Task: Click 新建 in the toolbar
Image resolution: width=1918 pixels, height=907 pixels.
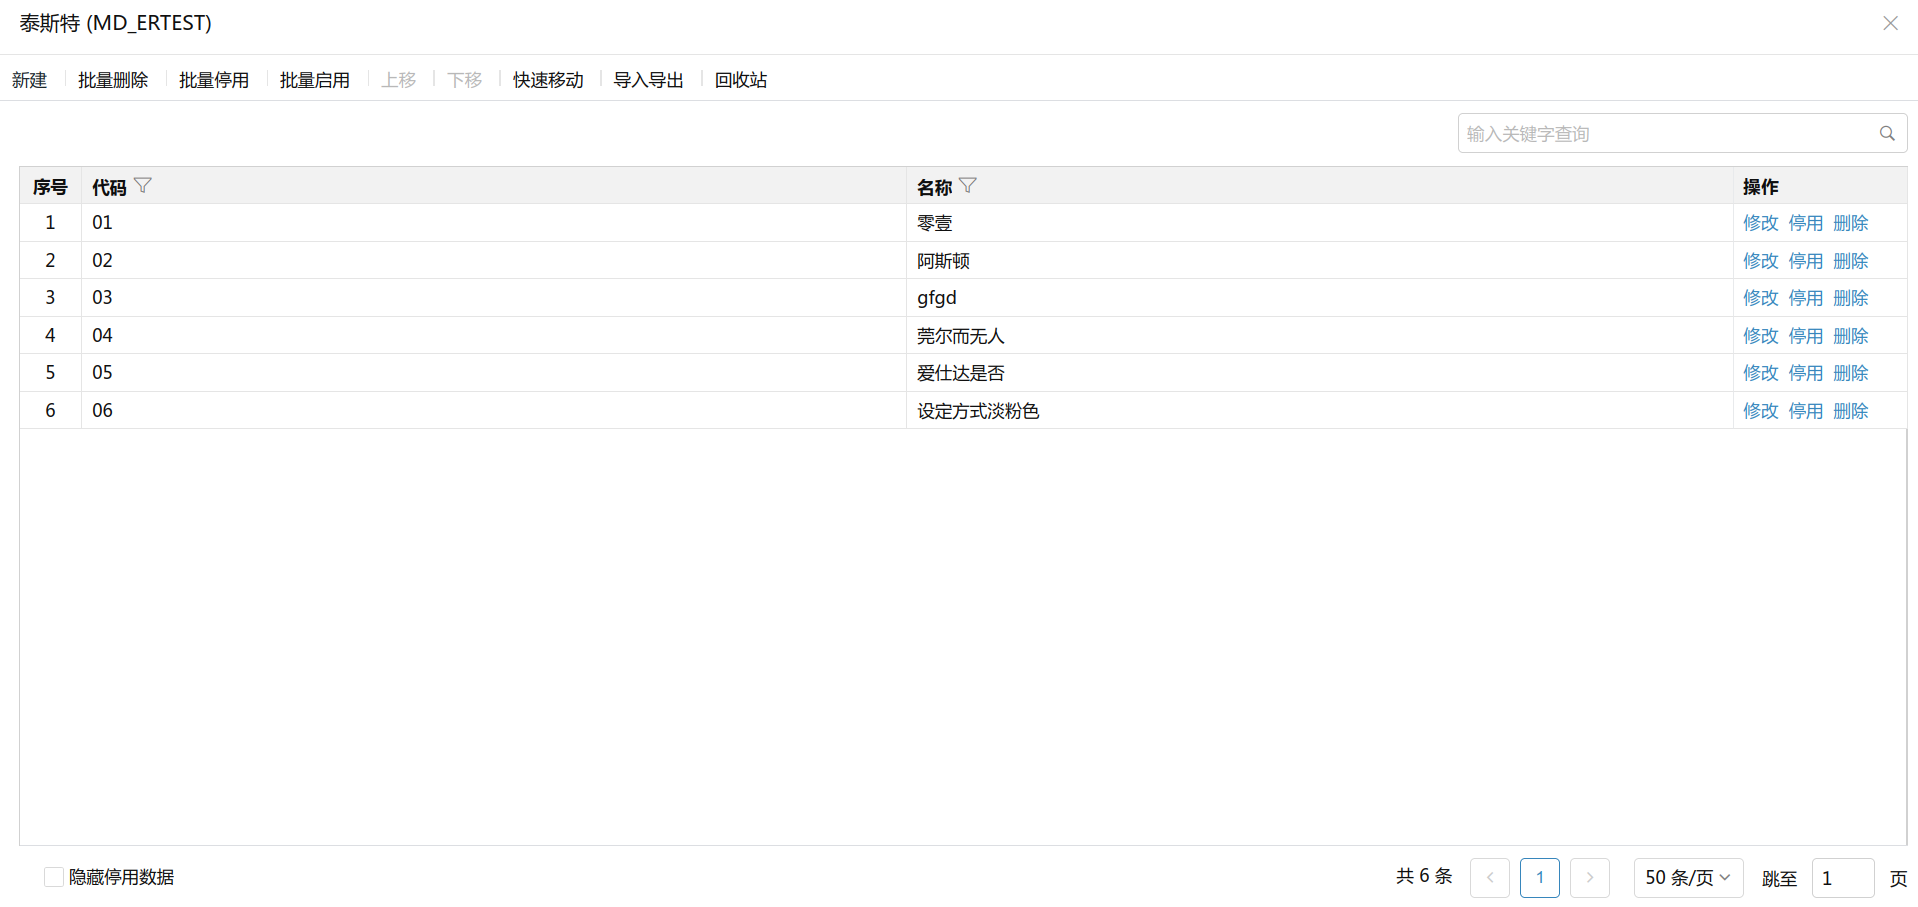Action: click(x=30, y=80)
